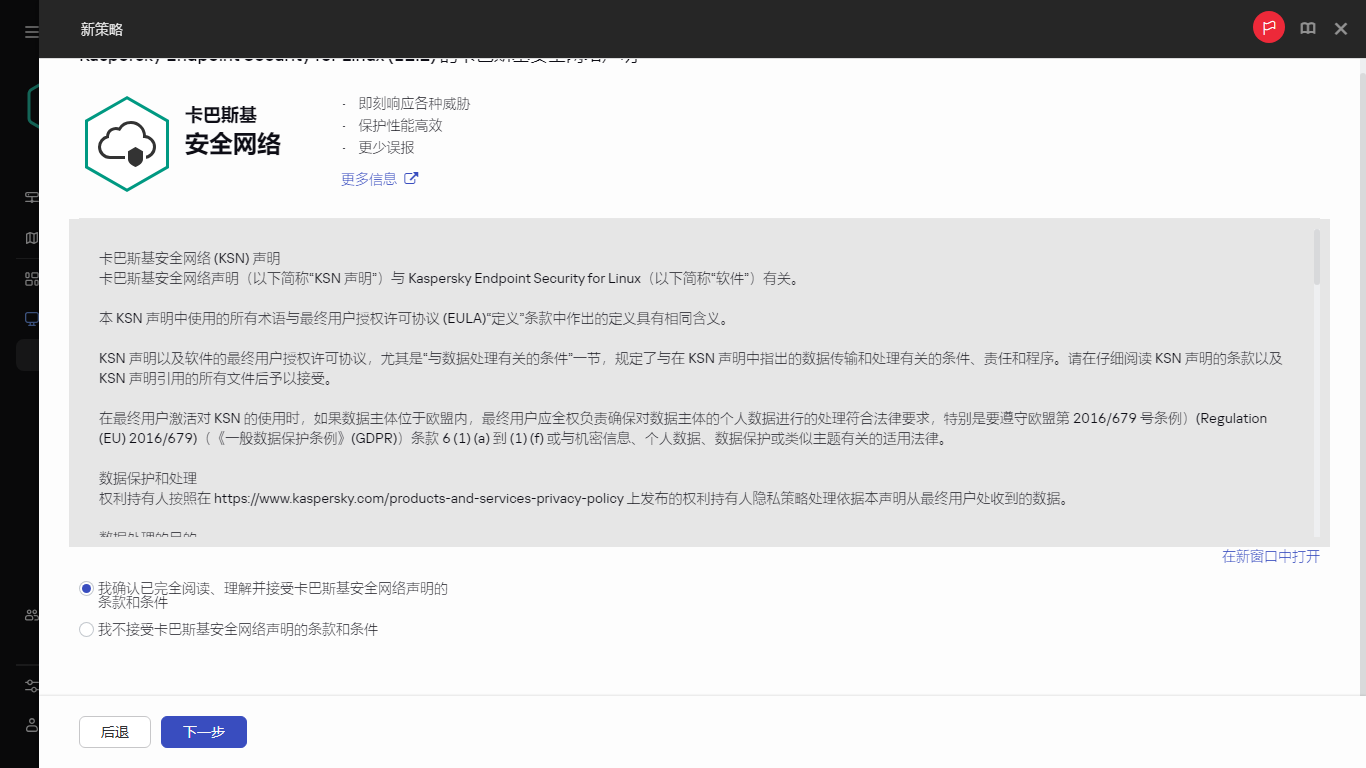Image resolution: width=1366 pixels, height=768 pixels.
Task: Open the users and roles icon
Action: (x=30, y=615)
